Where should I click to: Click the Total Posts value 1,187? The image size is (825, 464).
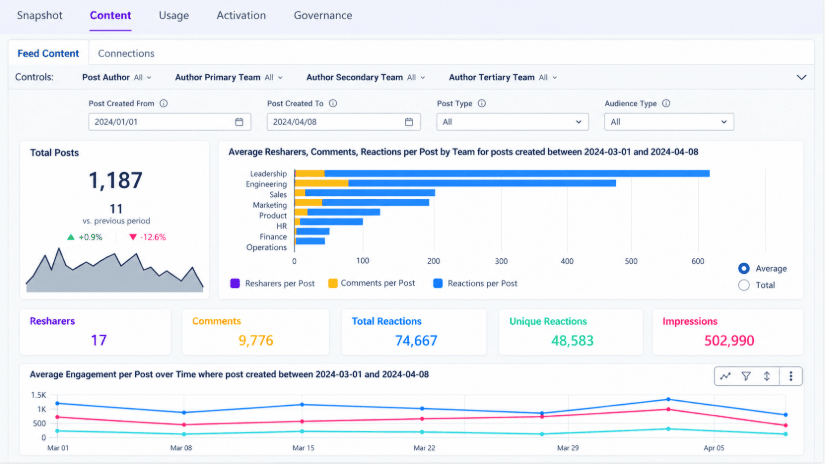point(115,180)
